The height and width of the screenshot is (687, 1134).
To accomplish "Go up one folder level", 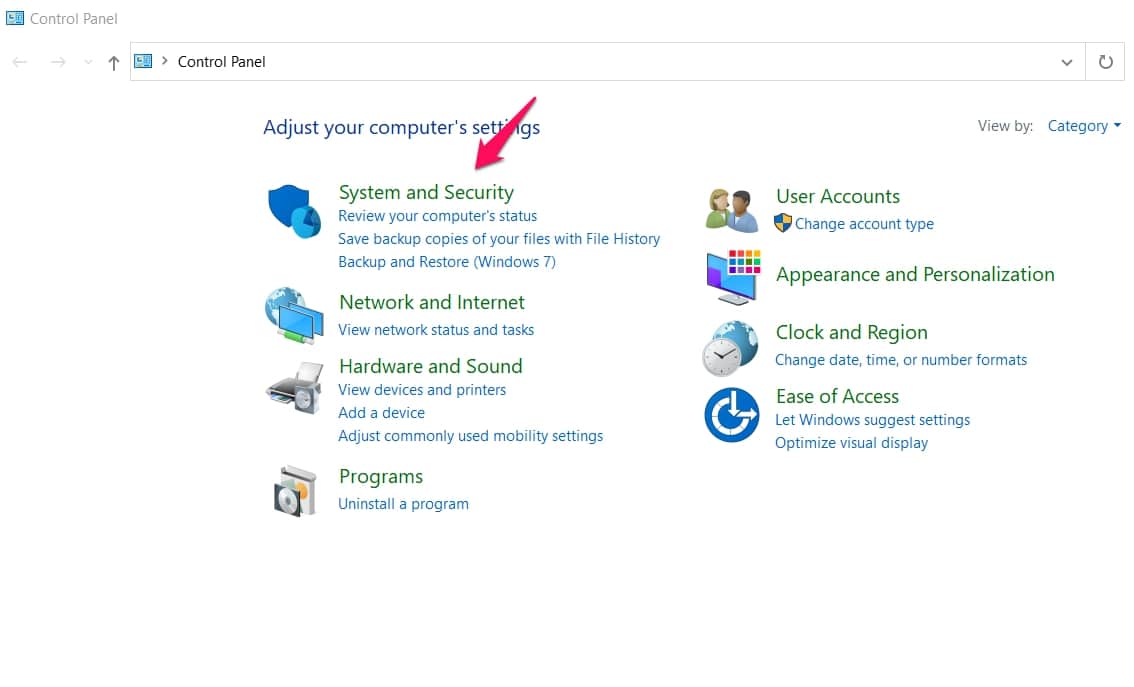I will pos(114,63).
